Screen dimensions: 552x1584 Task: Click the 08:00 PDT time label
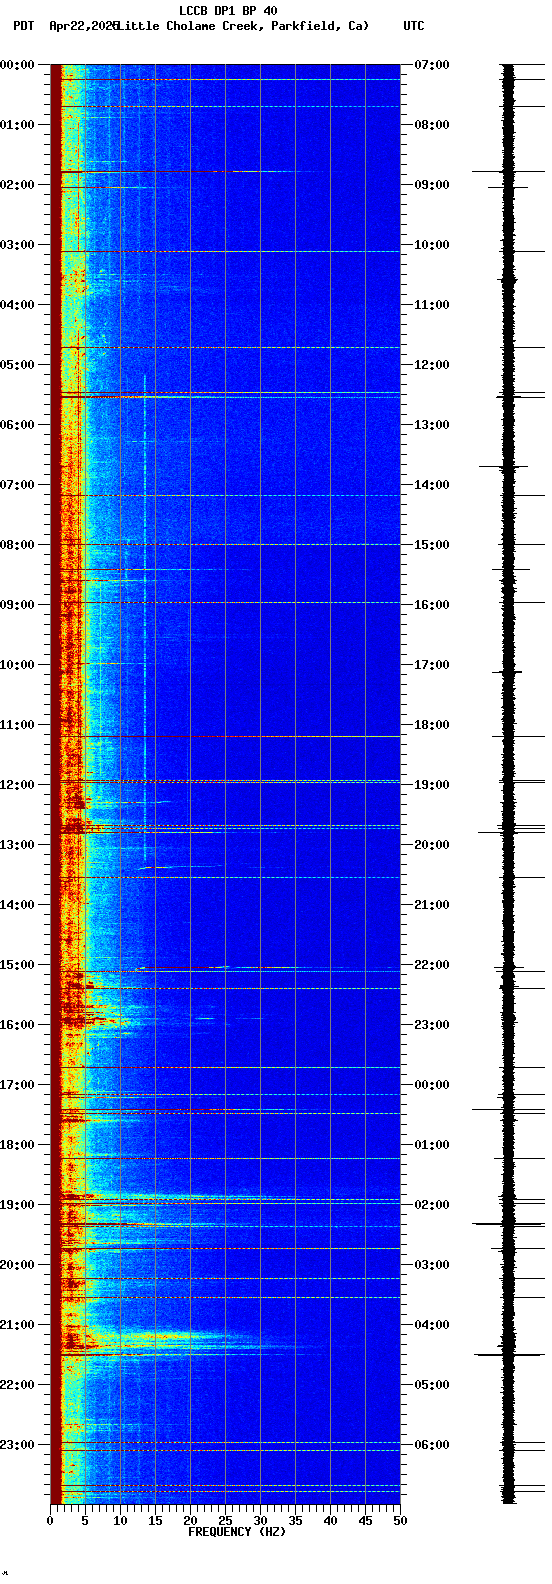coord(18,545)
